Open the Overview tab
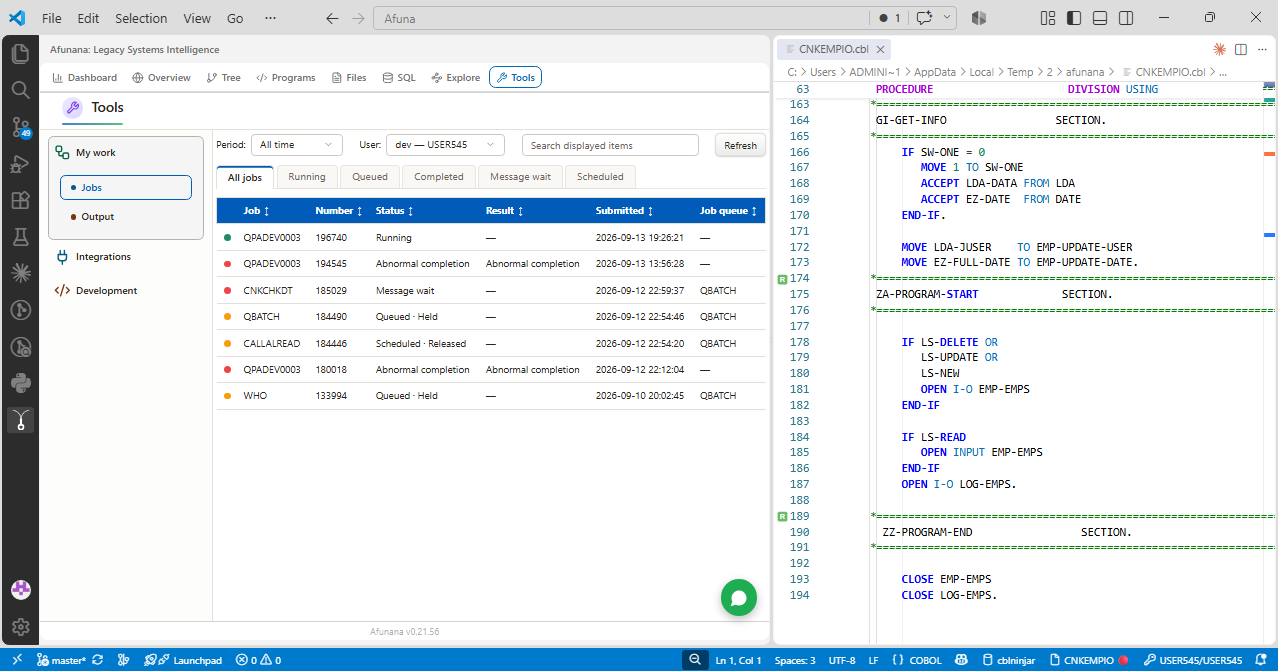Screen dimensions: 1278x671 161,77
